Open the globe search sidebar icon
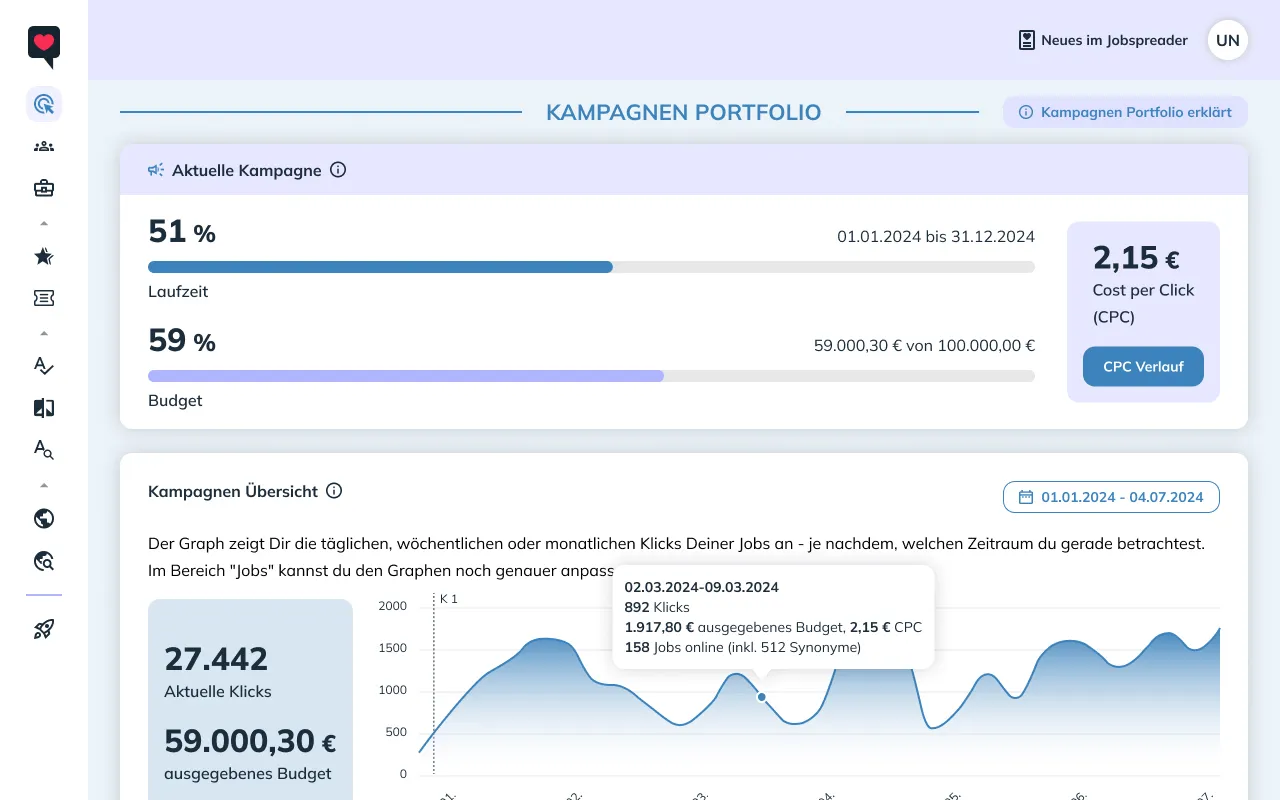1280x800 pixels. (44, 560)
